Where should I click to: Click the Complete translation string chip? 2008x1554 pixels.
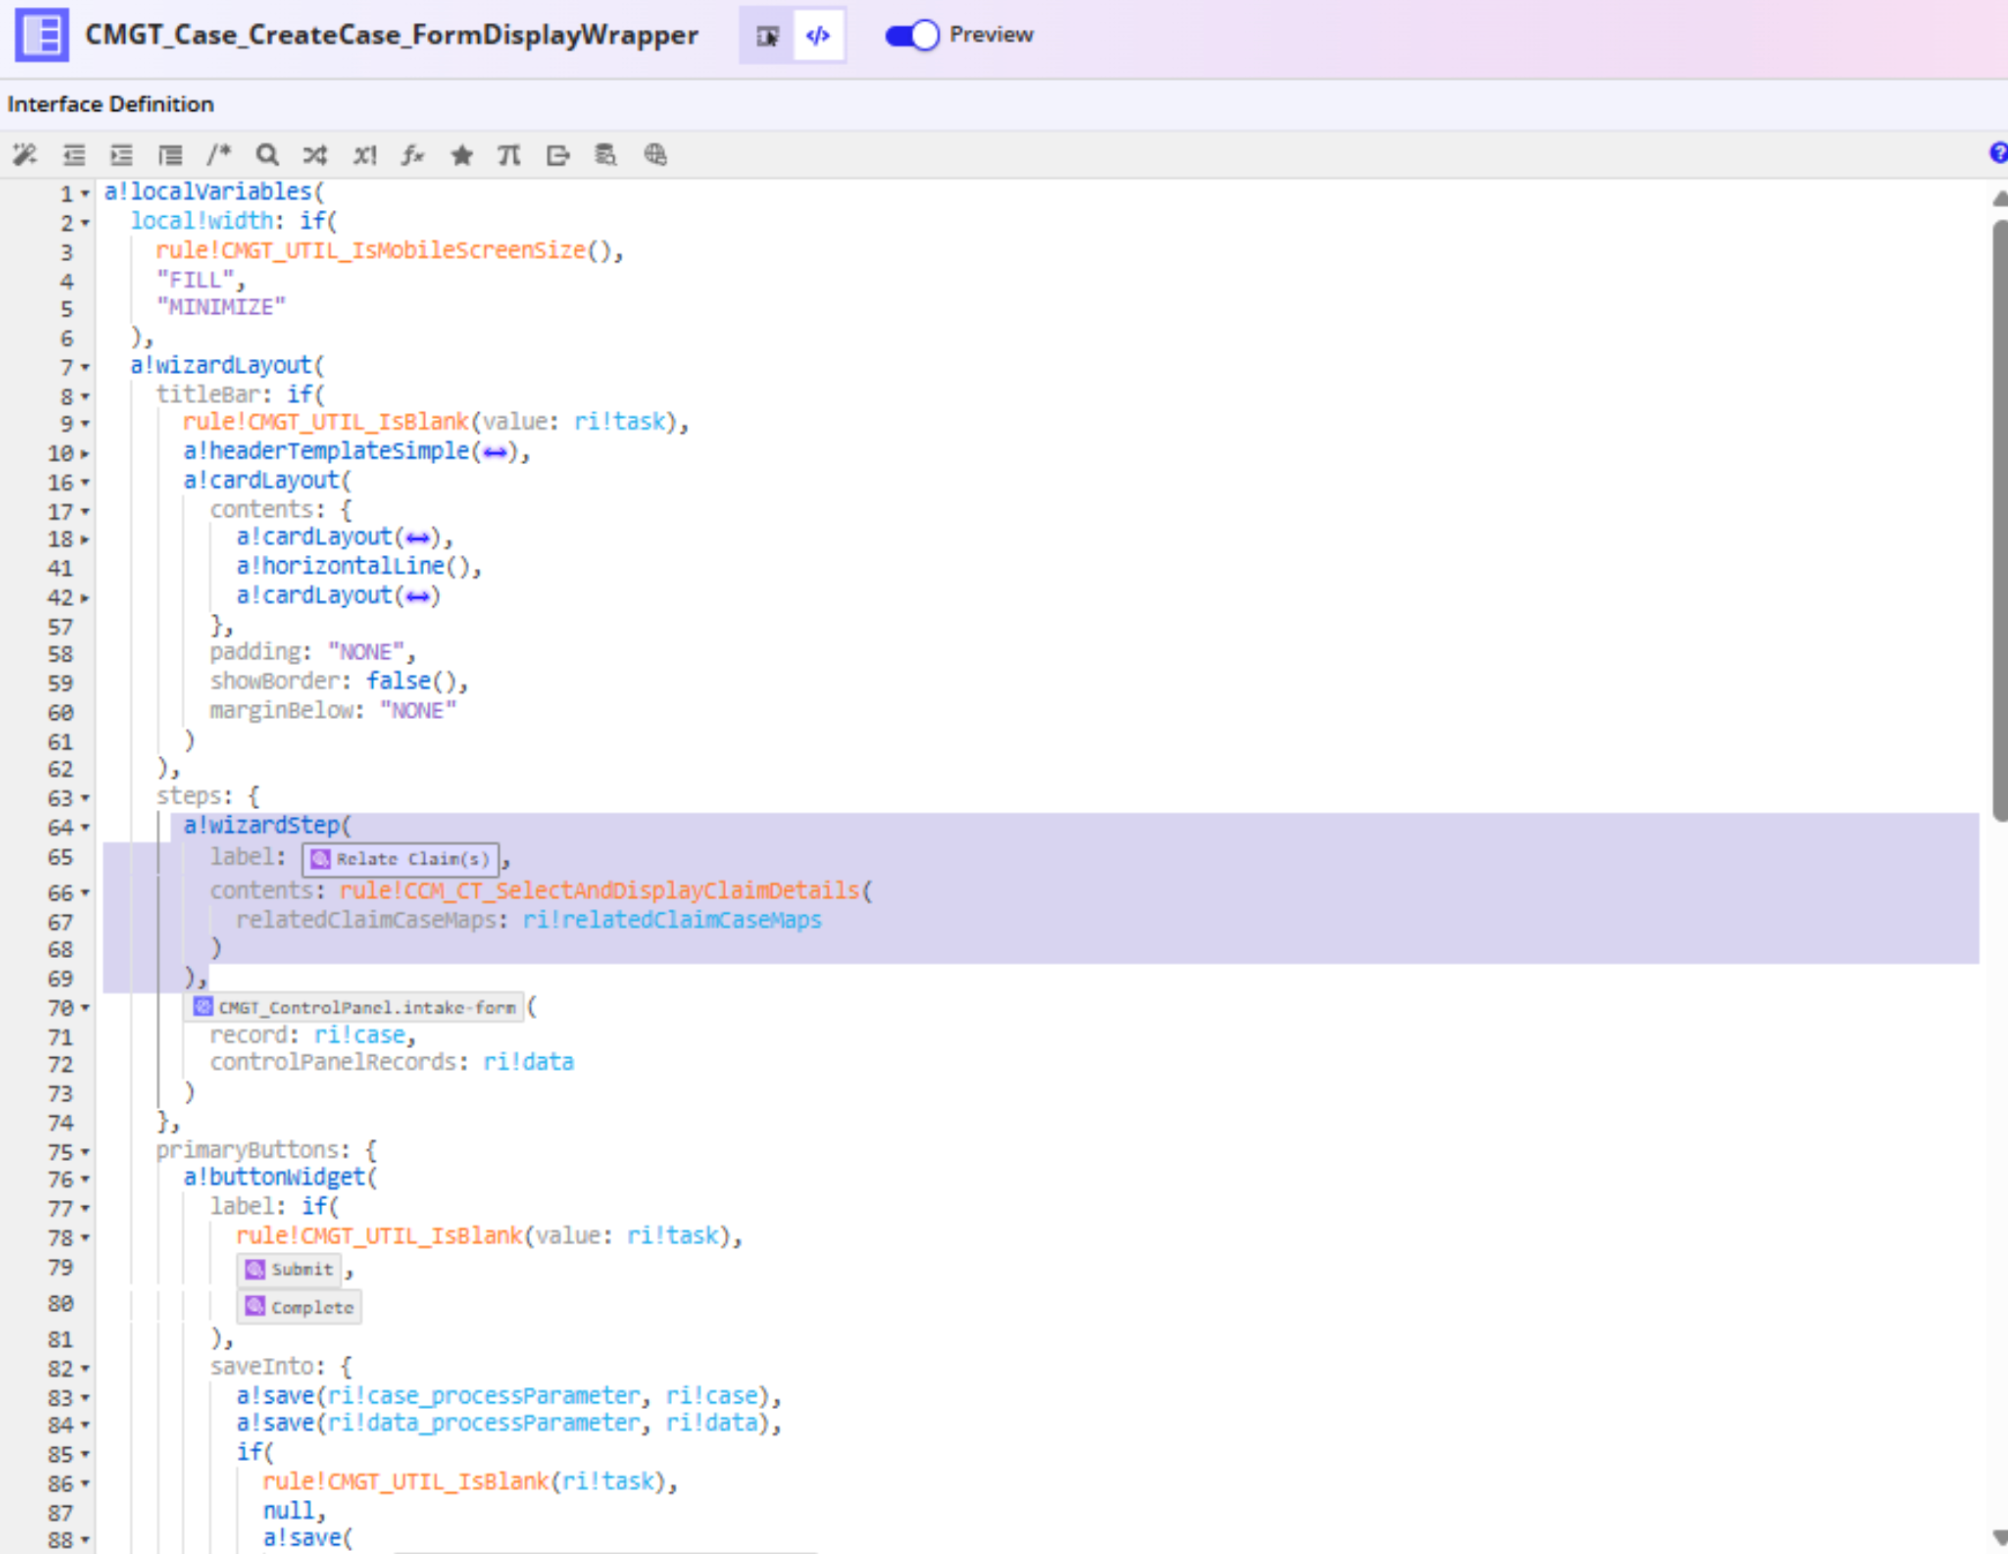(x=300, y=1307)
